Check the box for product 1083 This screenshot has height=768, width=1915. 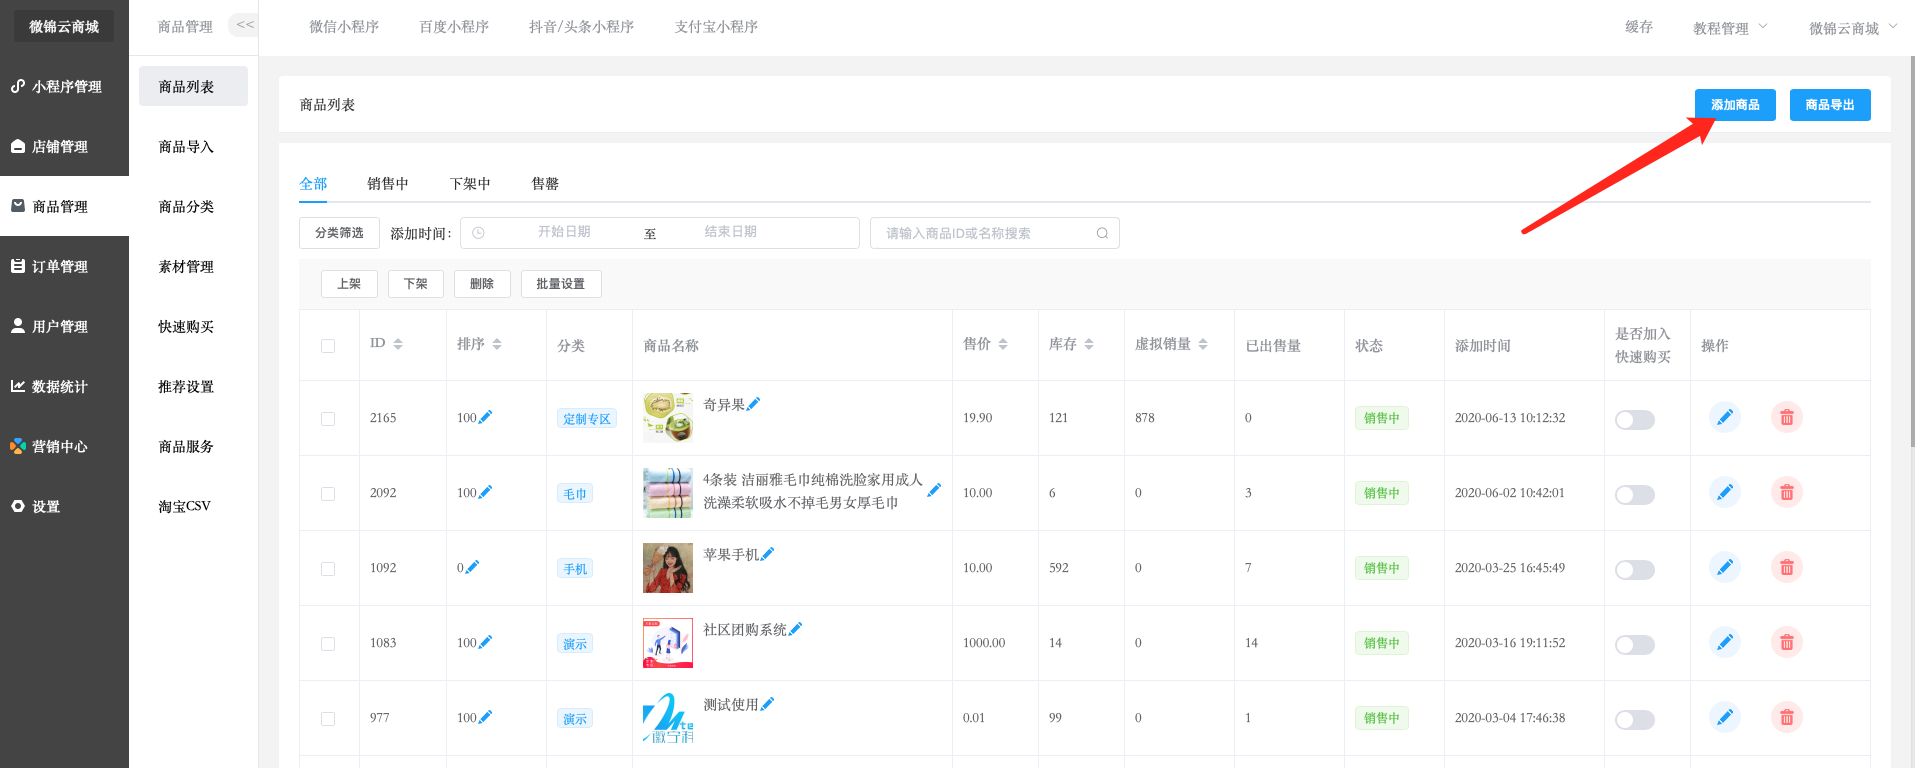328,644
